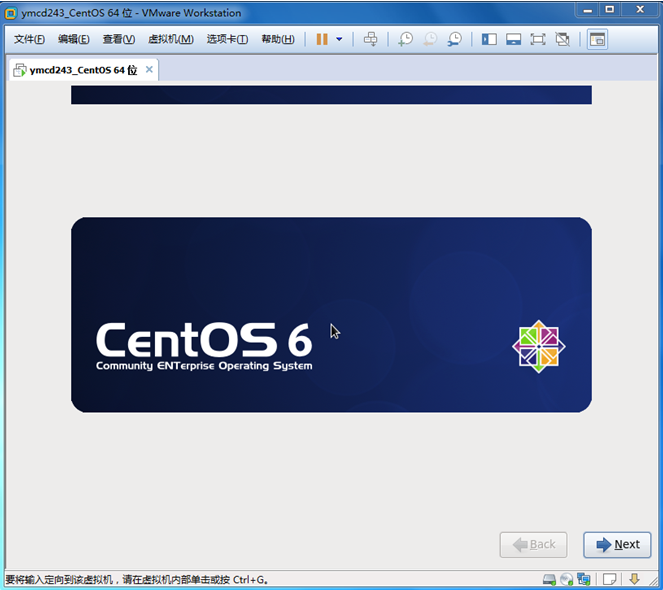The height and width of the screenshot is (590, 663).
Task: Select the ymcd243_CentOS 64 位 tab
Action: [84, 70]
